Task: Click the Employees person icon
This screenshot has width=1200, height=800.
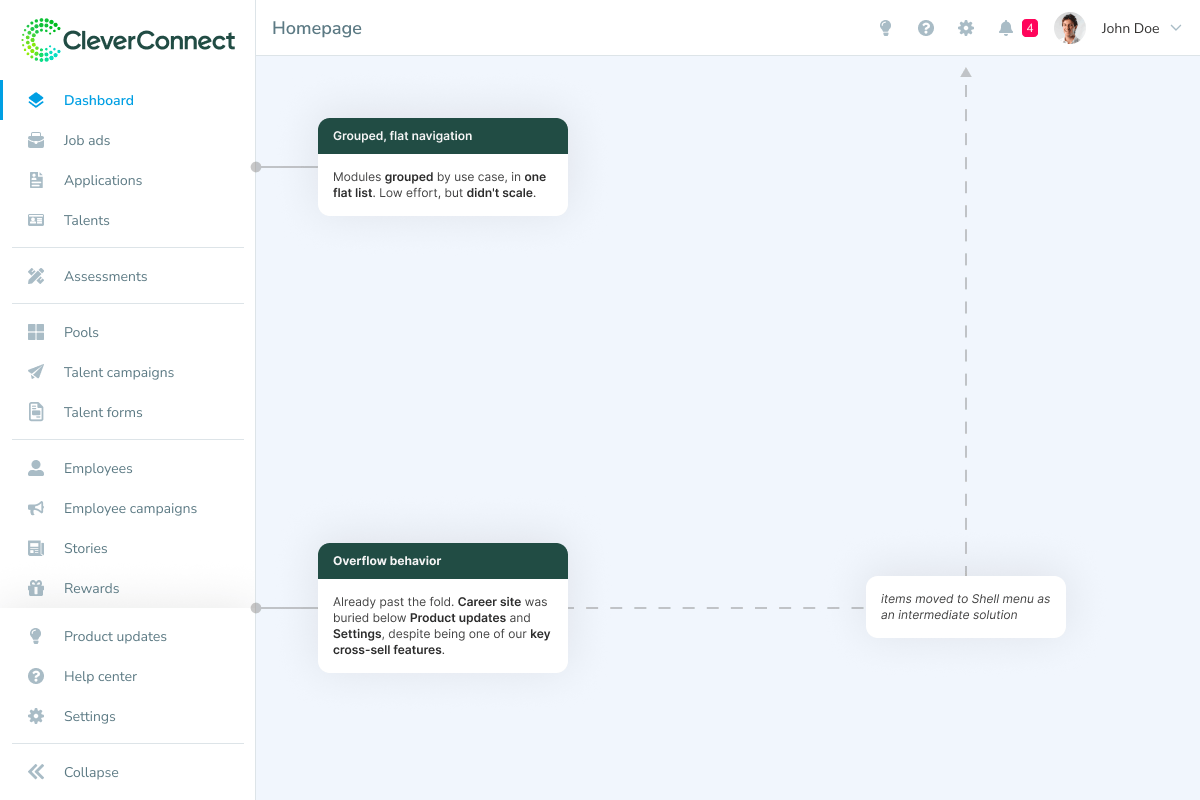Action: [36, 468]
